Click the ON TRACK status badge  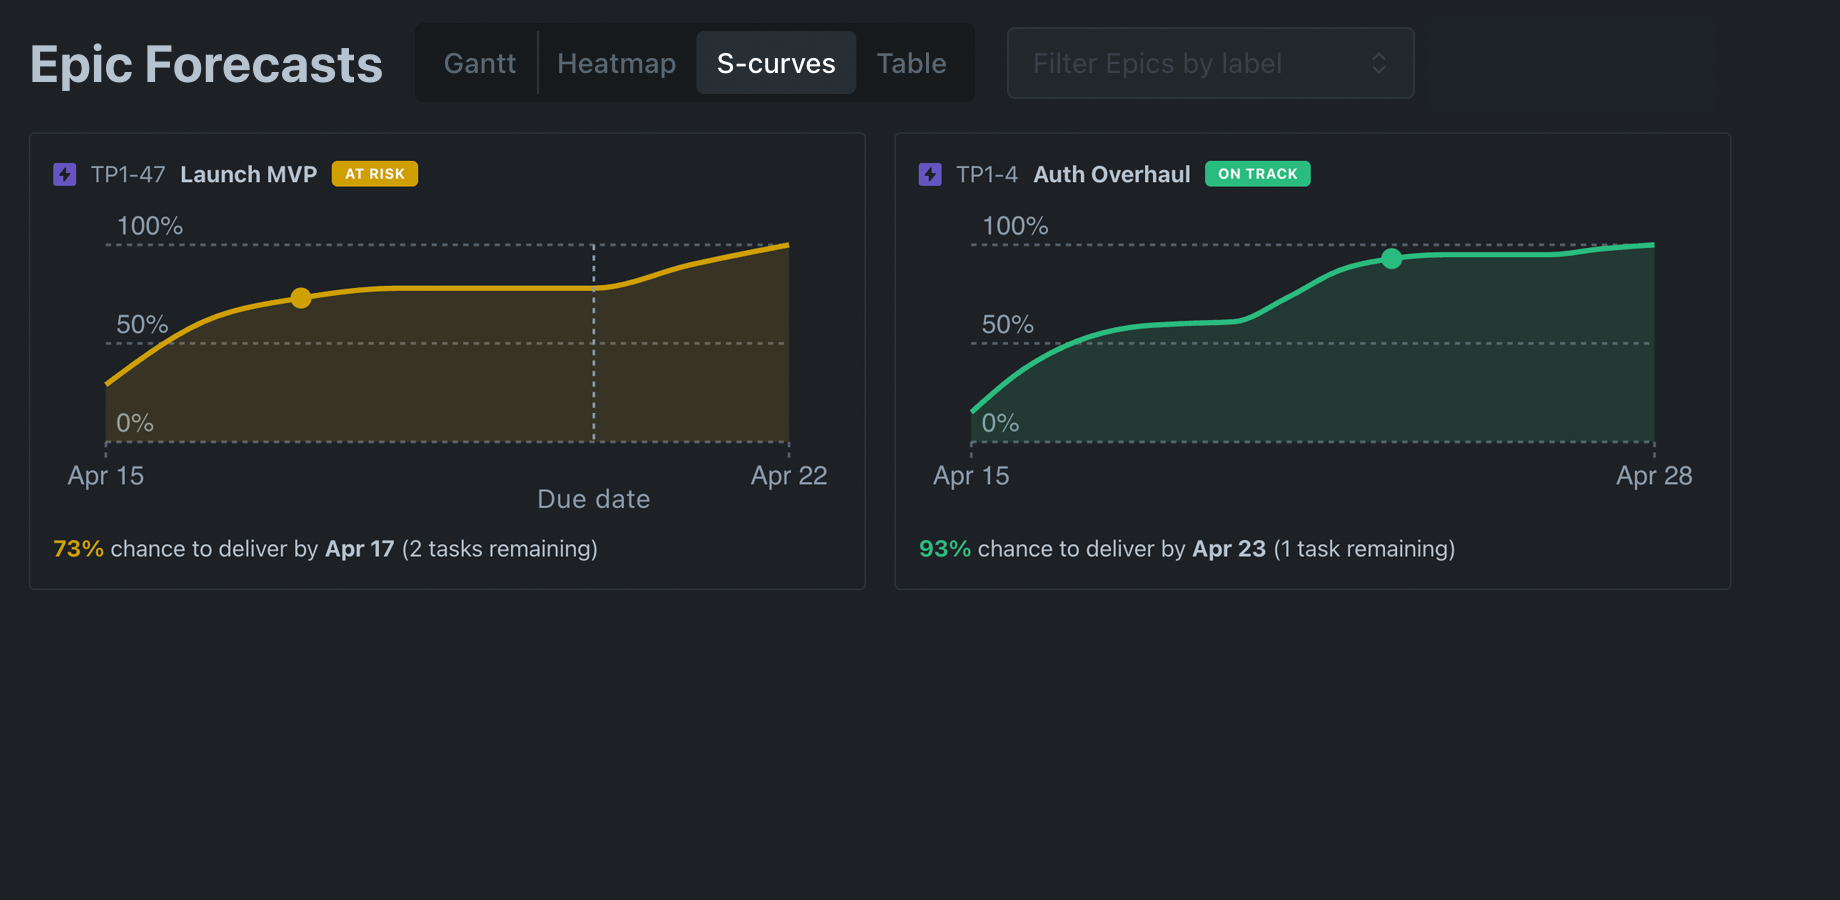pos(1257,173)
